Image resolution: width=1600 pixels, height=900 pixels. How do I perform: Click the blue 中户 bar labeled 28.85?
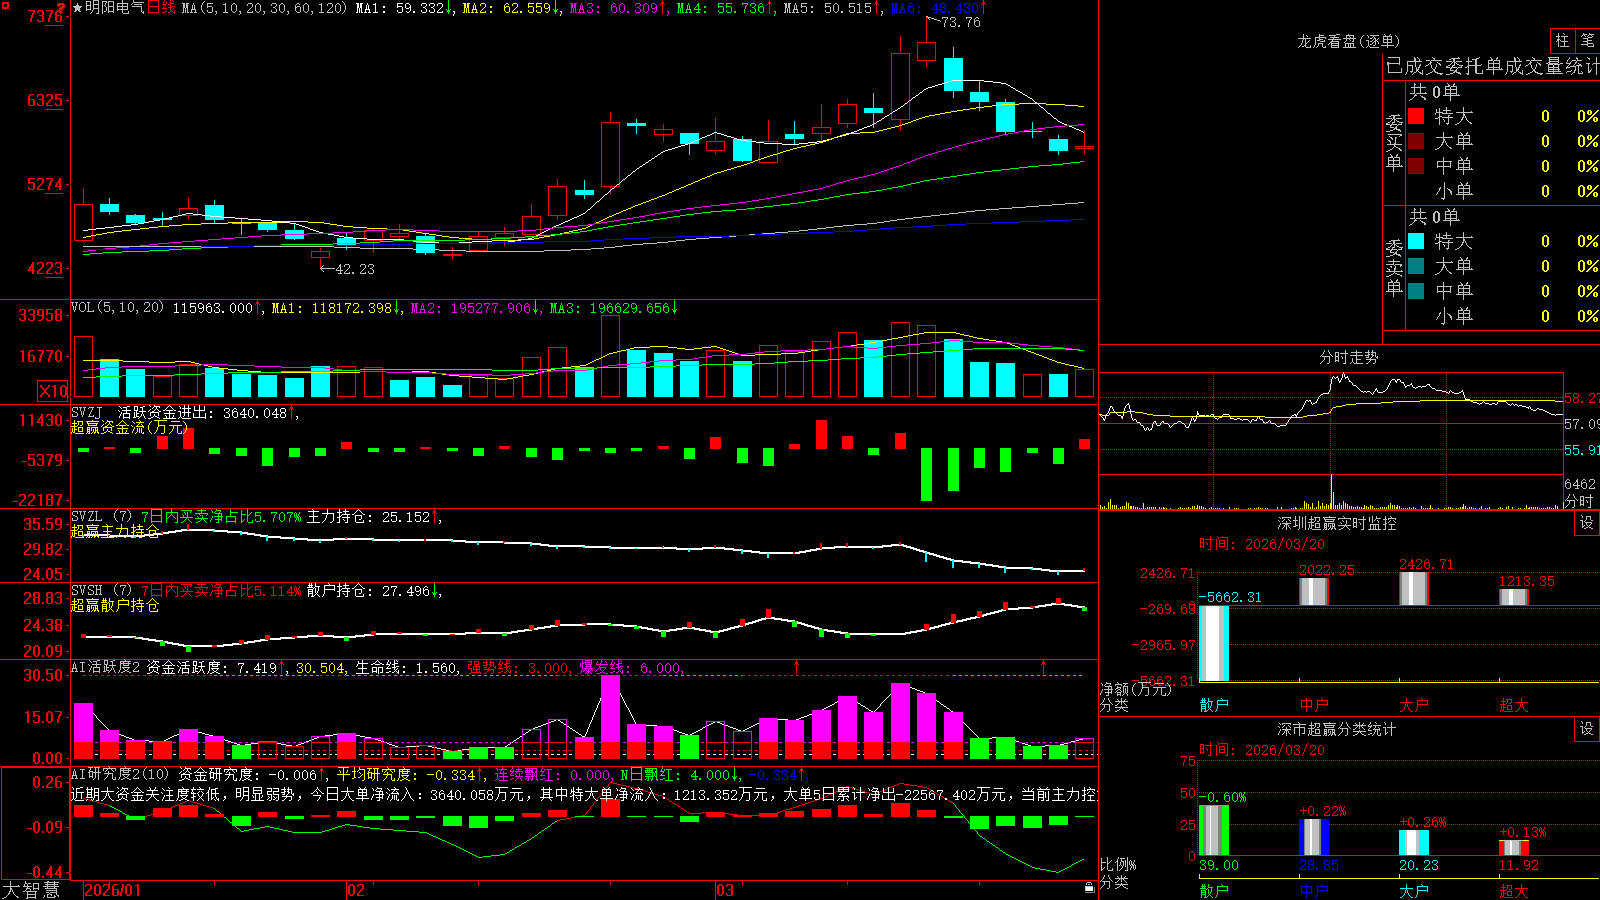point(1314,837)
